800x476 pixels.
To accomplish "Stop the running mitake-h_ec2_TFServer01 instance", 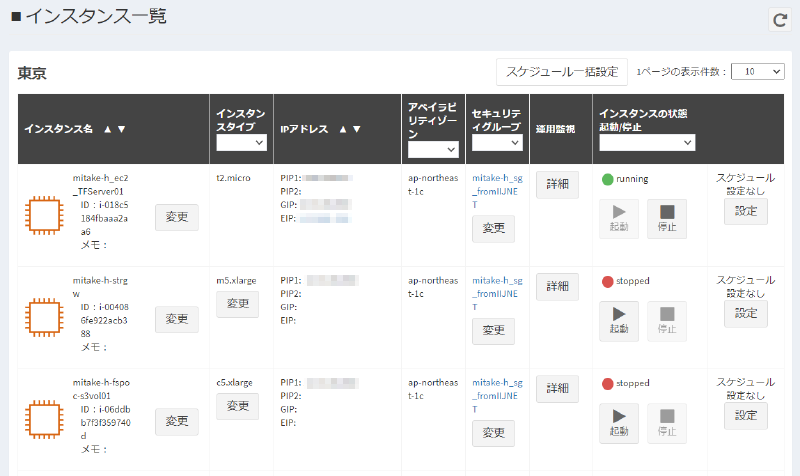I will (666, 219).
